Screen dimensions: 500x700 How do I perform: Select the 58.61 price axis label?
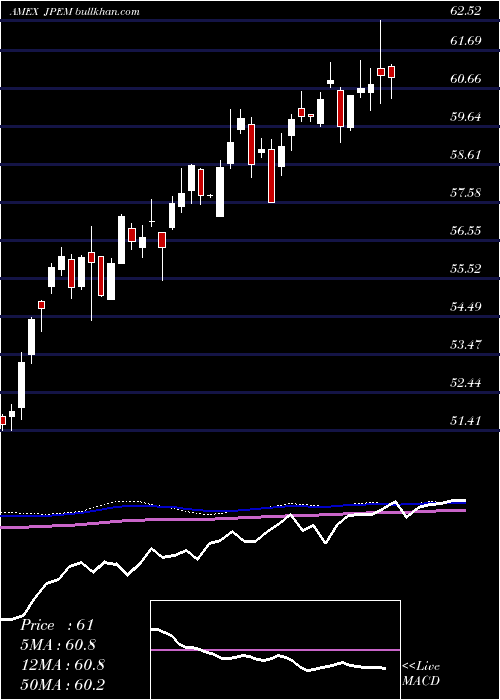(466, 155)
